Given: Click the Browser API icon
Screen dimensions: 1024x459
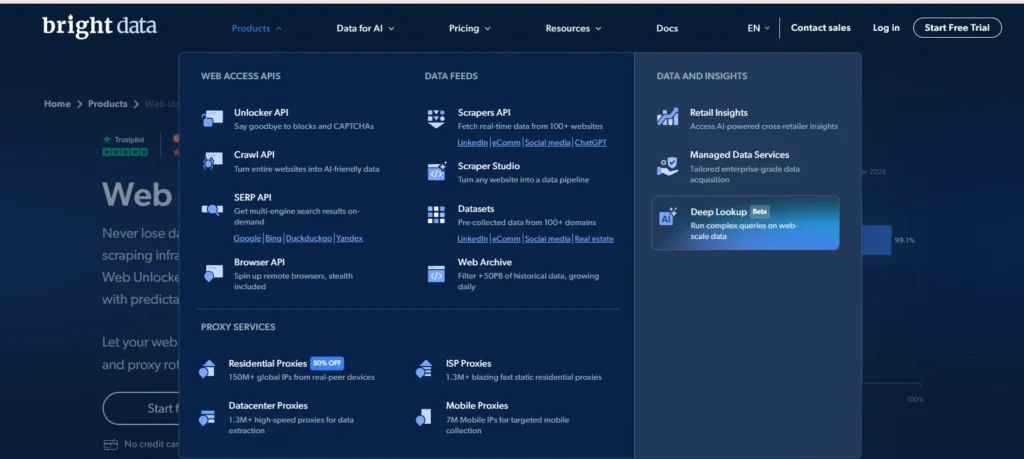Looking at the screenshot, I should (212, 273).
